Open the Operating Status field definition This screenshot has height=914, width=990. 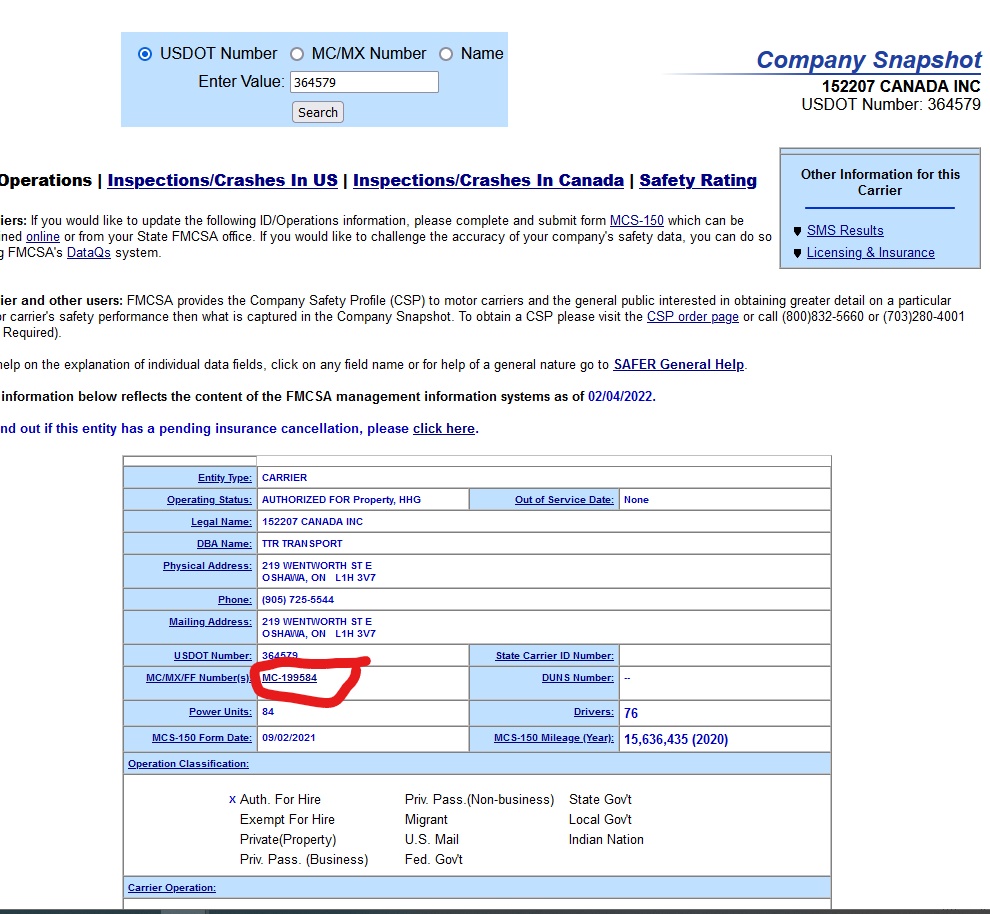coord(209,498)
